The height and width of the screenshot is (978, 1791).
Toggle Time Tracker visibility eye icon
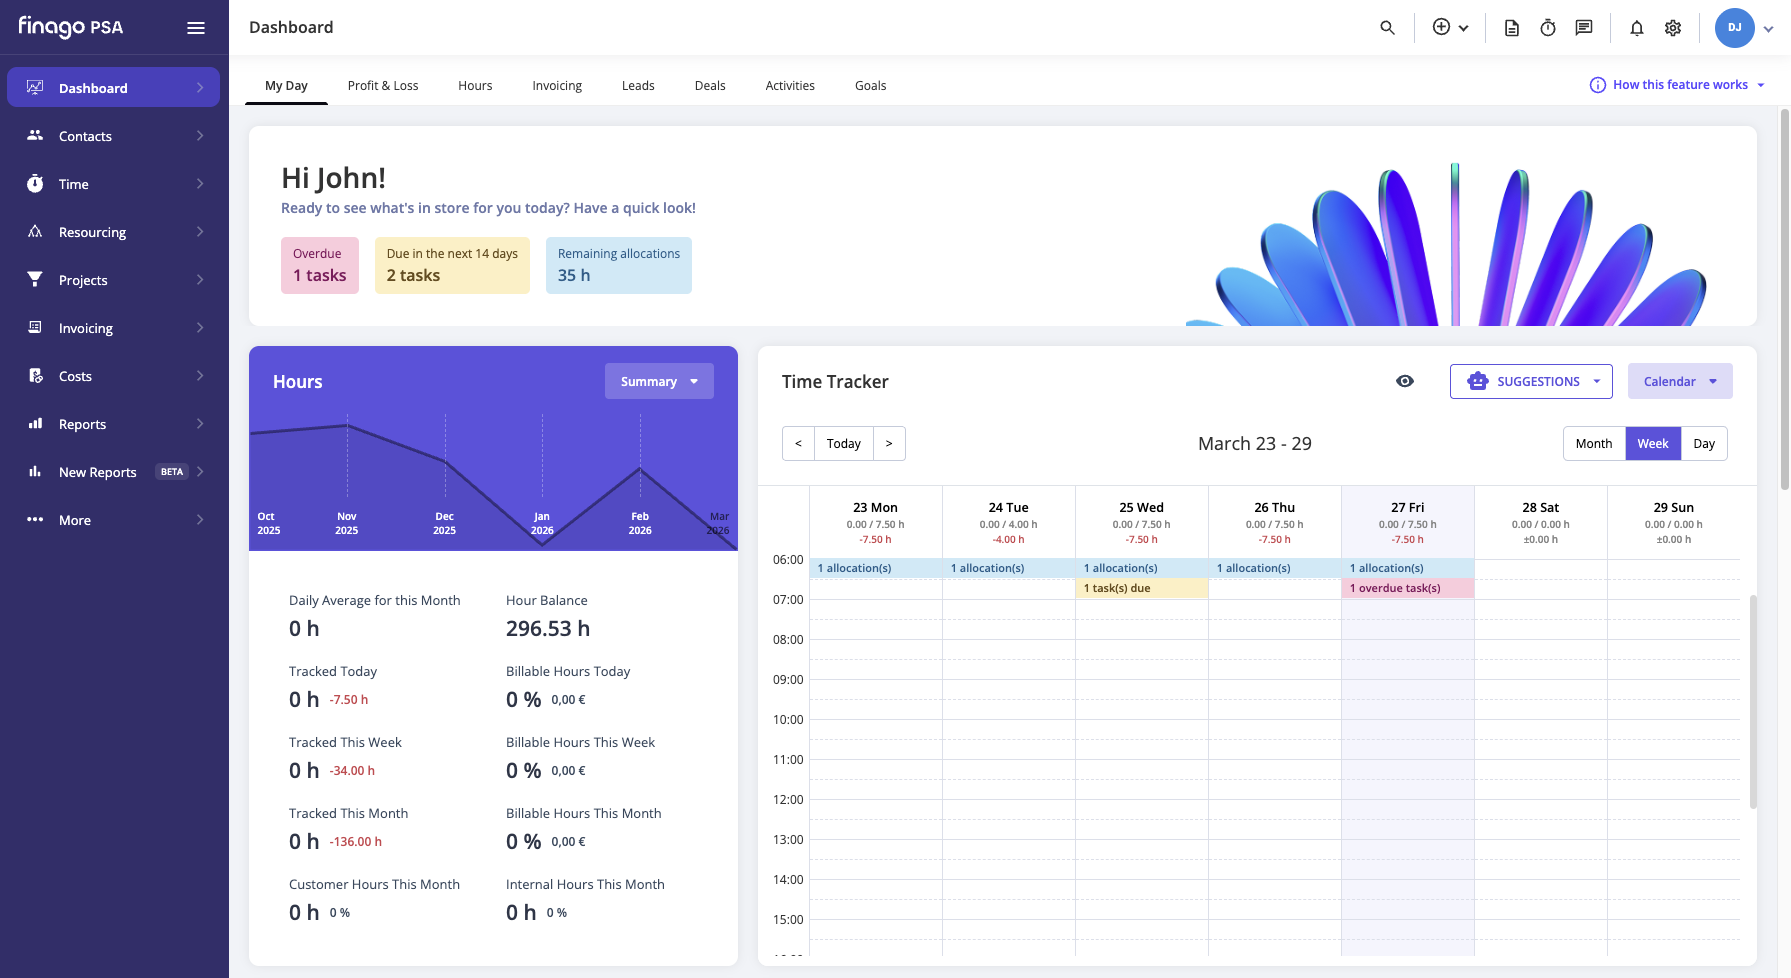click(1405, 381)
